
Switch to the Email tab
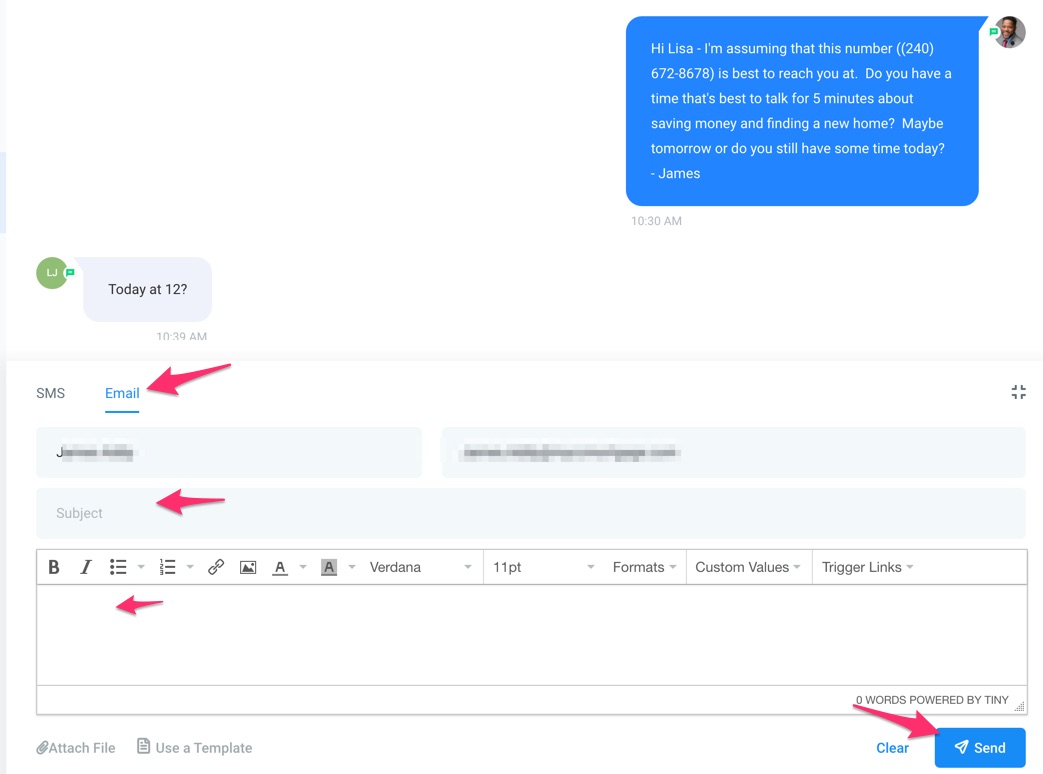(122, 393)
